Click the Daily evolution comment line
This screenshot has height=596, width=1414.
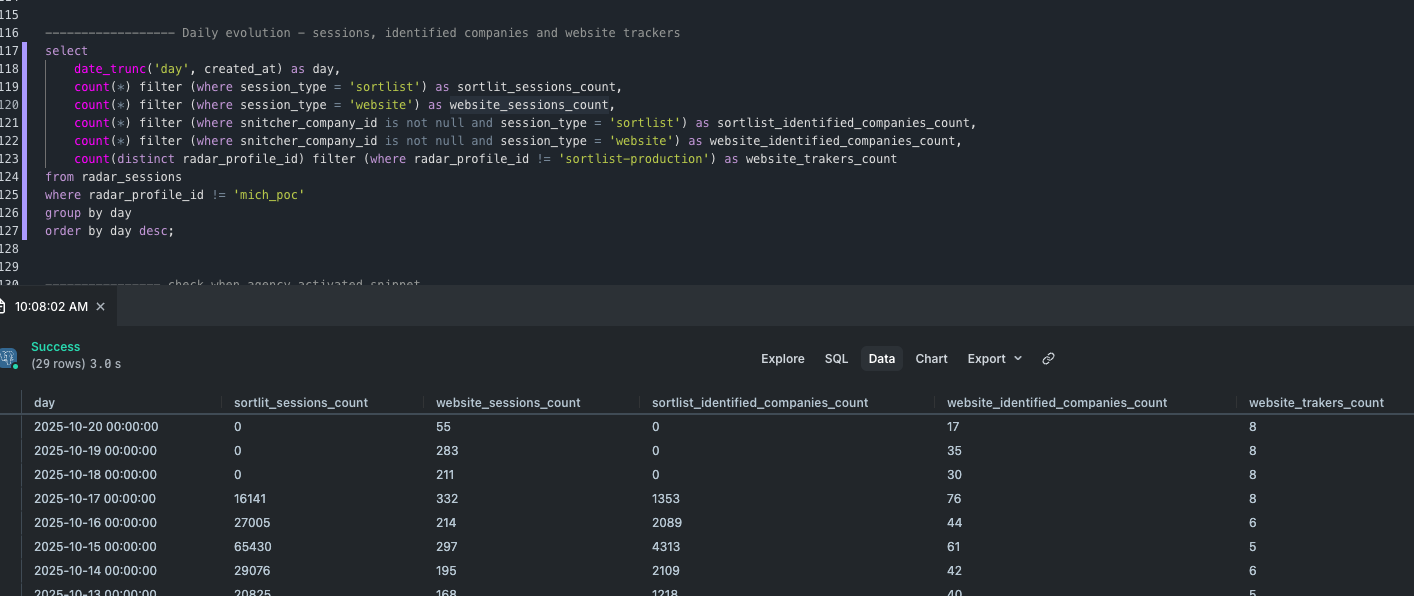click(362, 33)
